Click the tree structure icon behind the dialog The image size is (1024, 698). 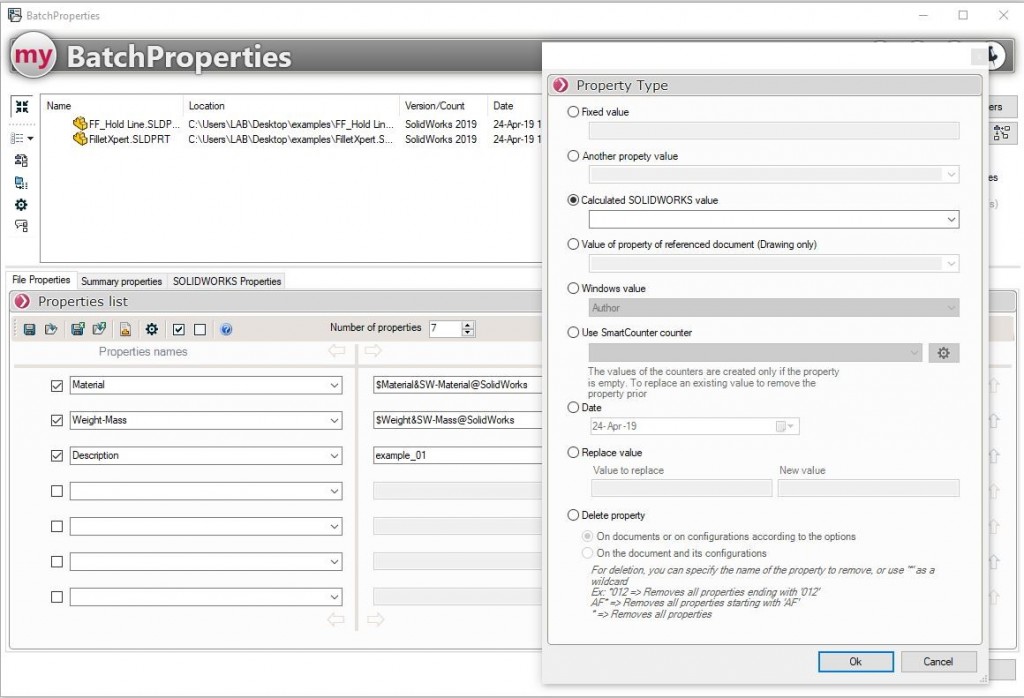1001,133
